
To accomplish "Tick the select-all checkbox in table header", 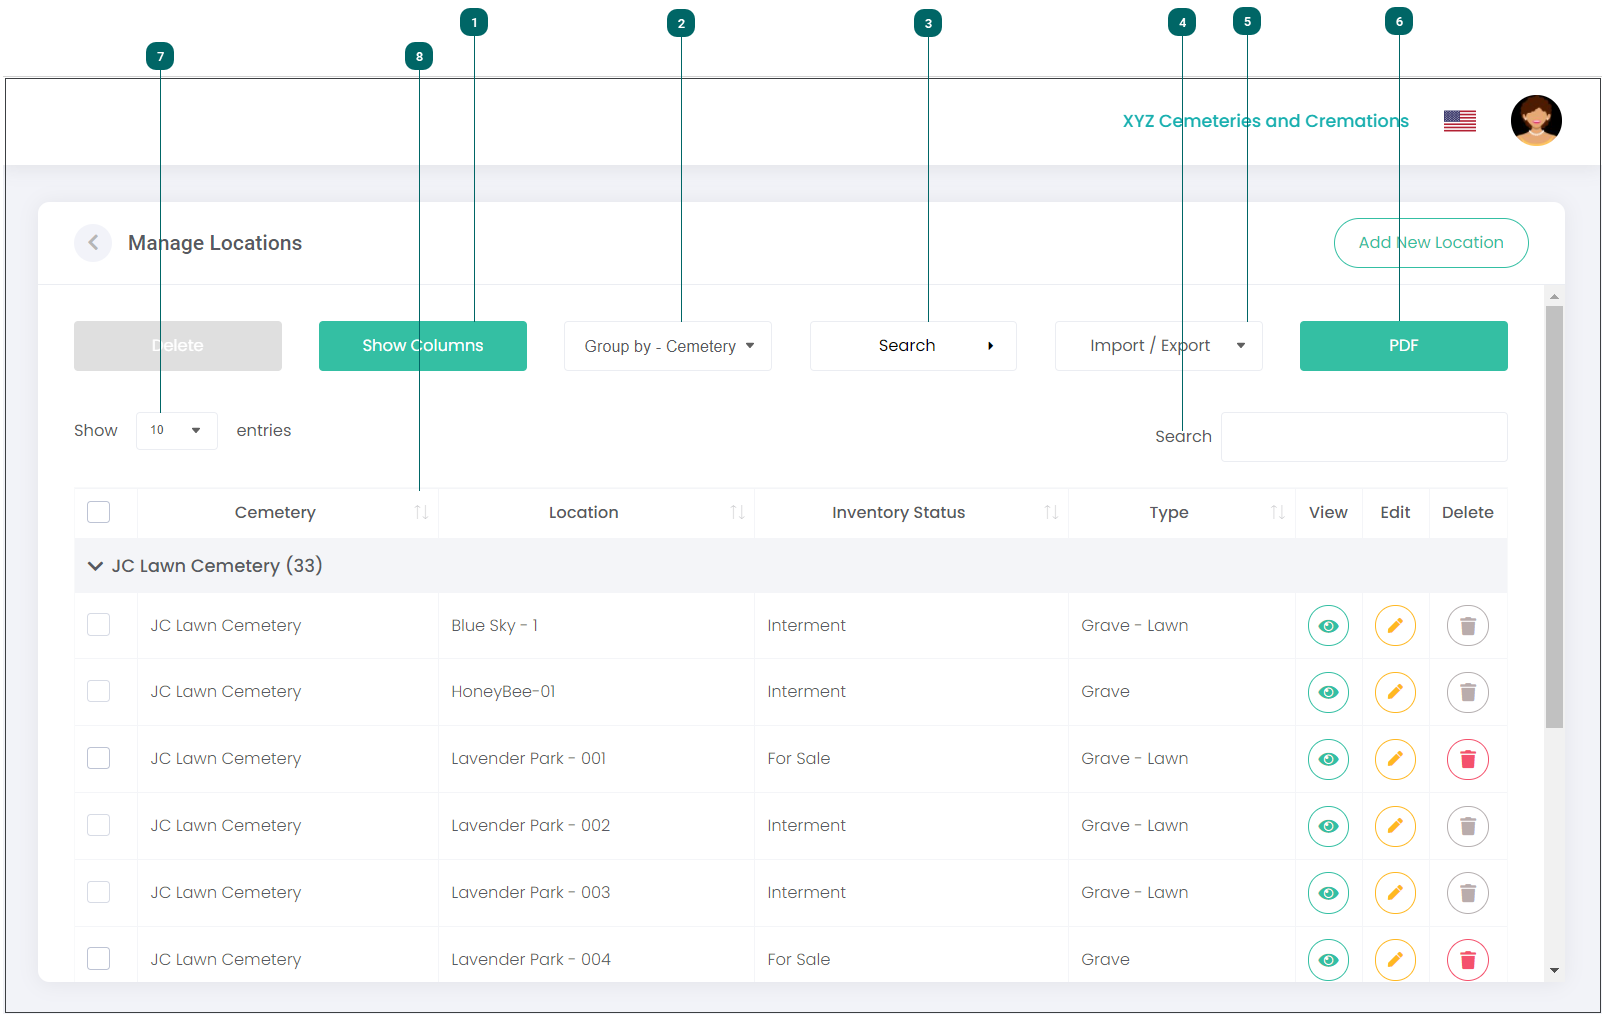I will [x=99, y=512].
